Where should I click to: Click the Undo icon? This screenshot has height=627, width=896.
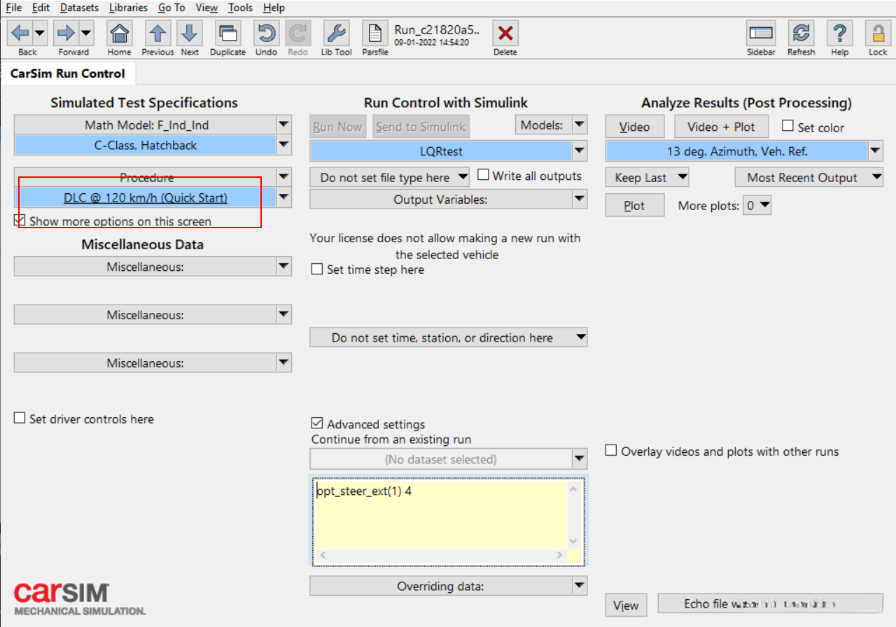pos(266,33)
